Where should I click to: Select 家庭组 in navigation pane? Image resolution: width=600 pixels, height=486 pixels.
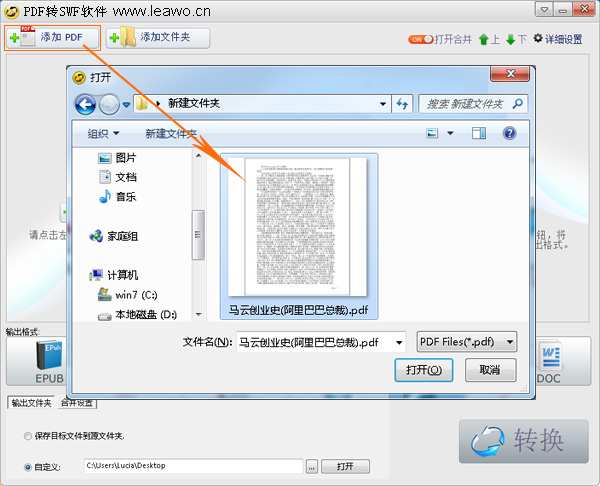click(x=113, y=236)
